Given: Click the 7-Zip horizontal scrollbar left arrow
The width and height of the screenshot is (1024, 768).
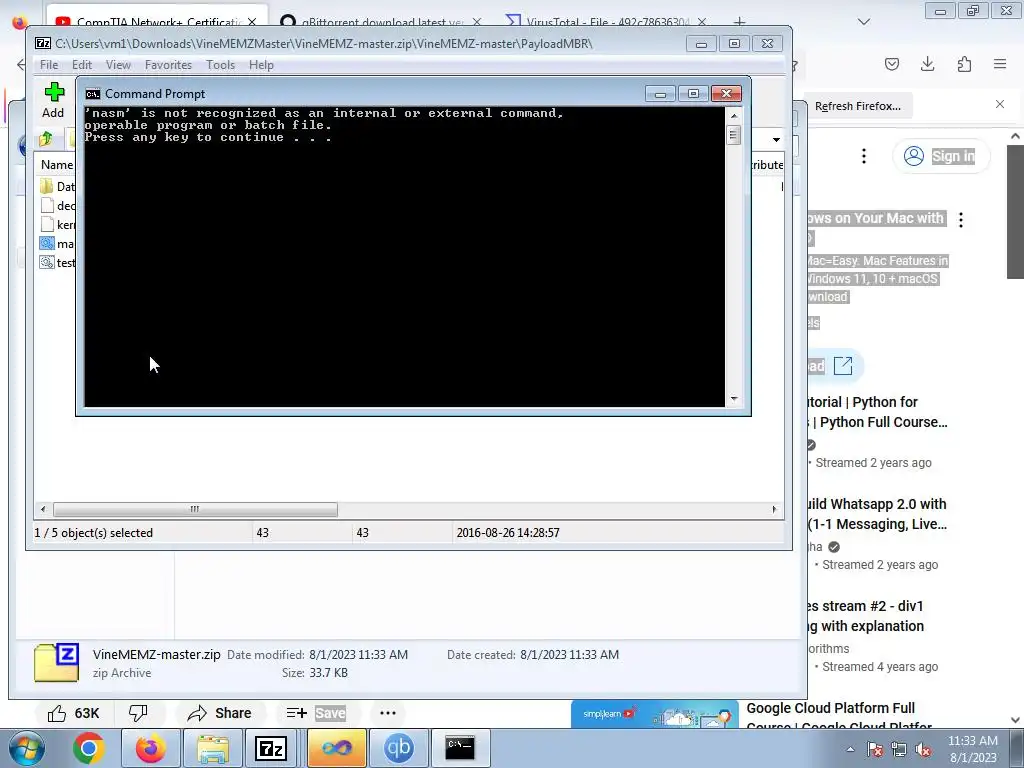Looking at the screenshot, I should pos(43,509).
